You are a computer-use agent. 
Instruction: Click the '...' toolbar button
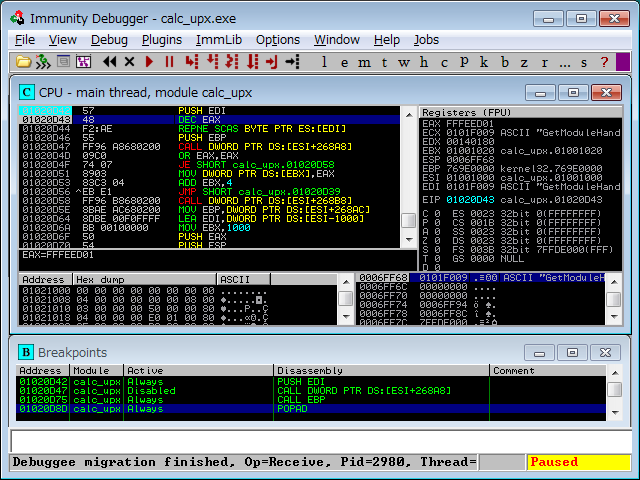pyautogui.click(x=565, y=62)
